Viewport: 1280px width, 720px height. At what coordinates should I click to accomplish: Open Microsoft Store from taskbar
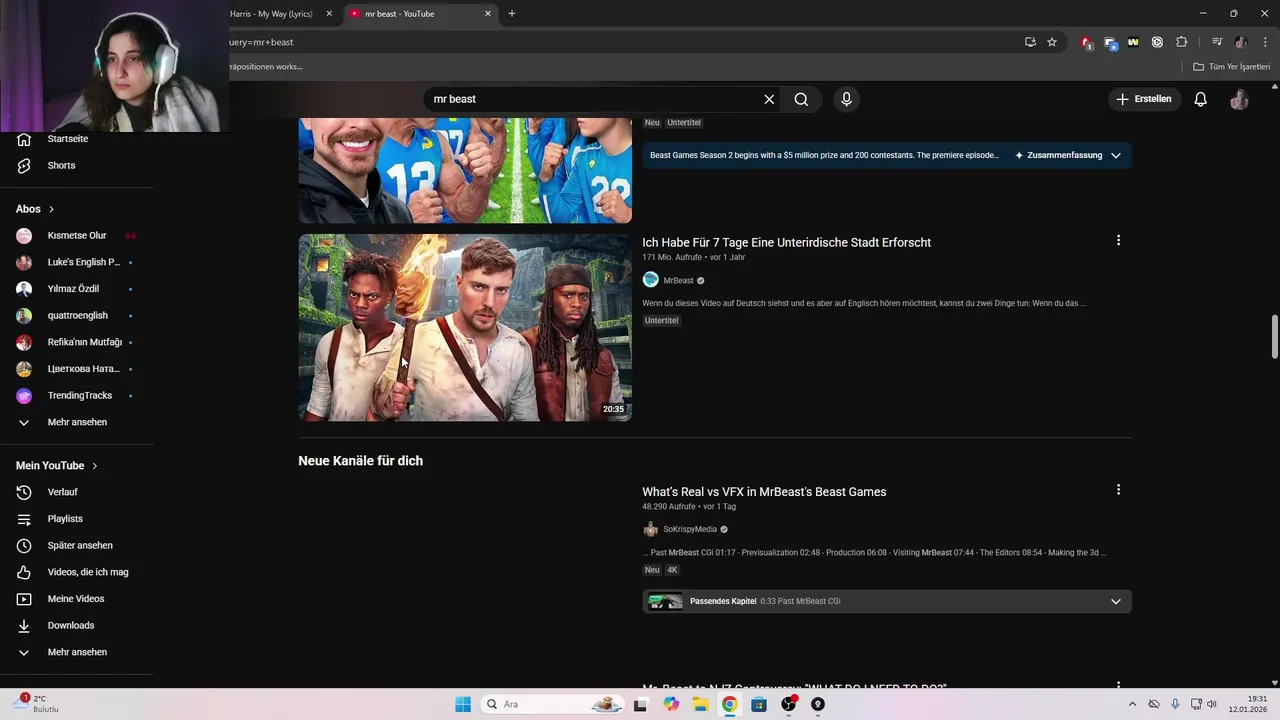[759, 704]
